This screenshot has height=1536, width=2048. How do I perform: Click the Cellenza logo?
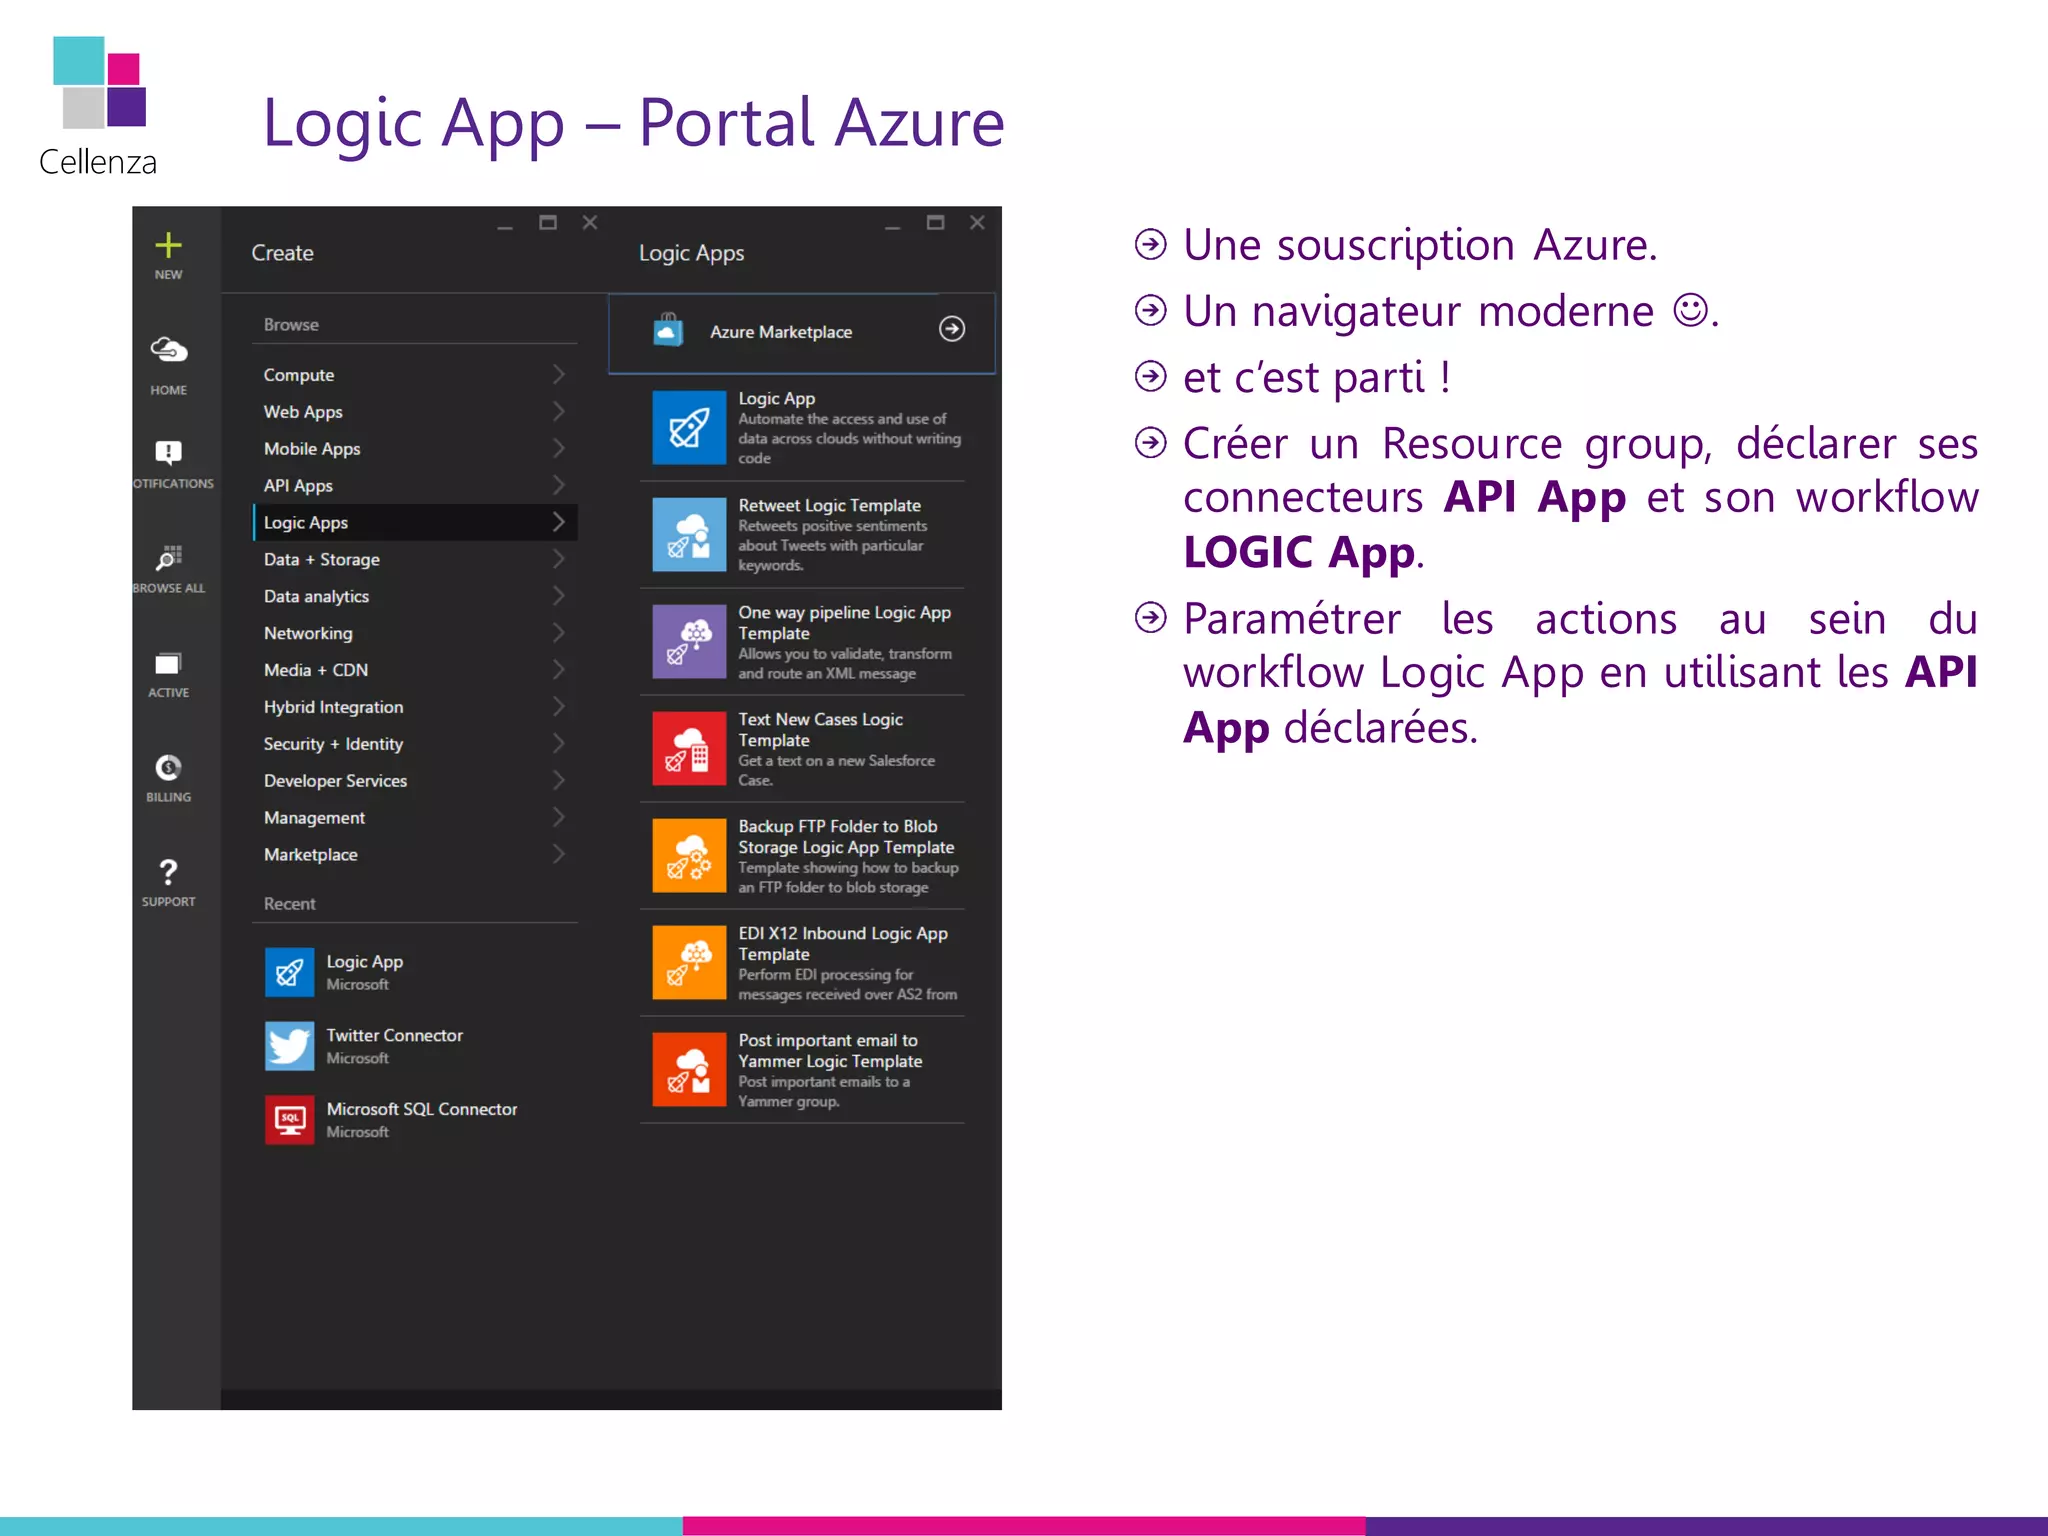click(x=99, y=107)
